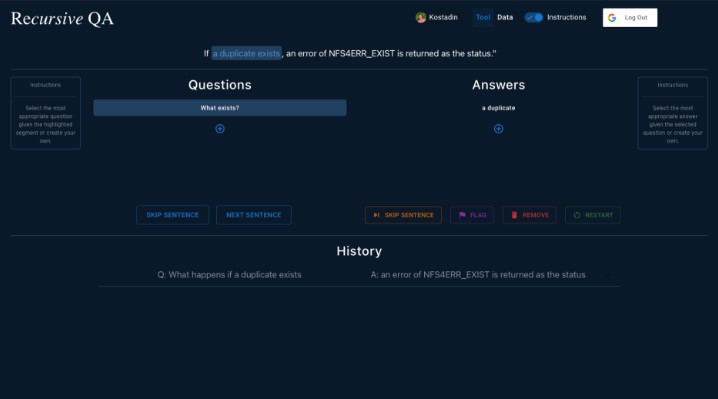Click the Kostadin username
This screenshot has height=399, width=718.
point(443,17)
